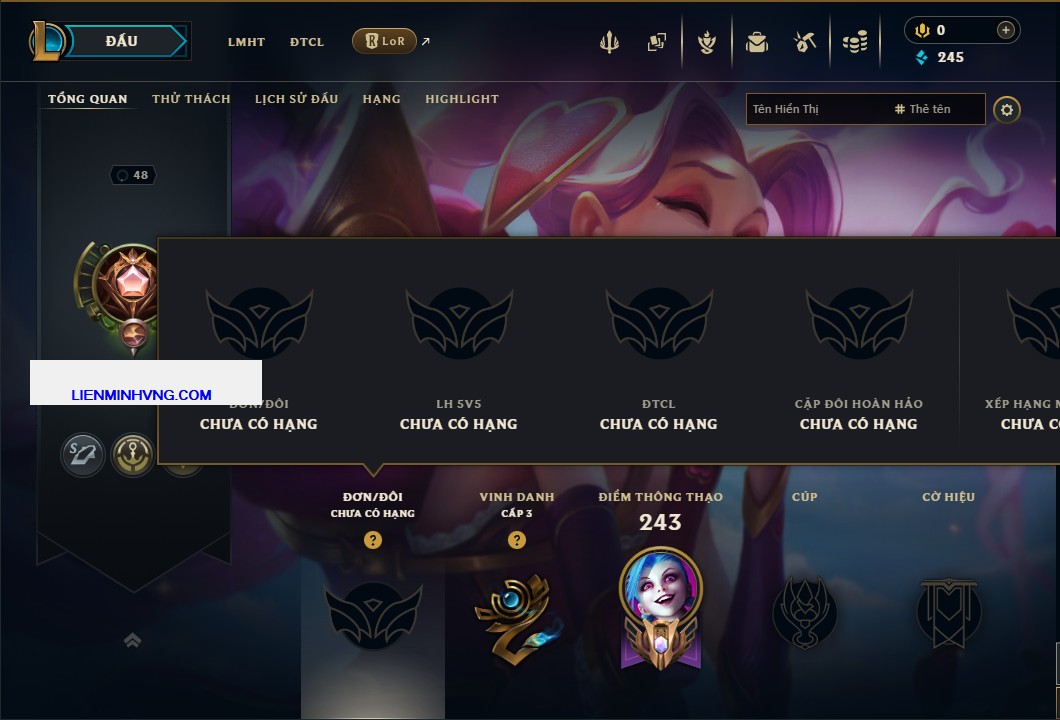Switch to the Thử Thách tab
This screenshot has width=1060, height=720.
(x=191, y=99)
